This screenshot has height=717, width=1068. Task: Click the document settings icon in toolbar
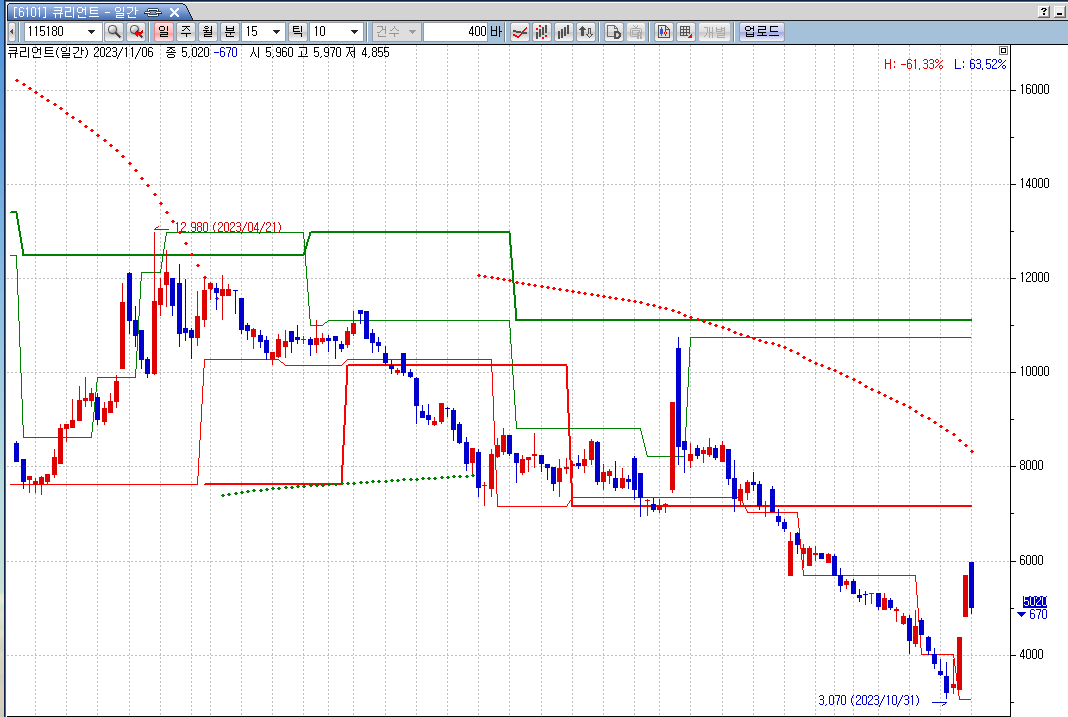coord(614,32)
